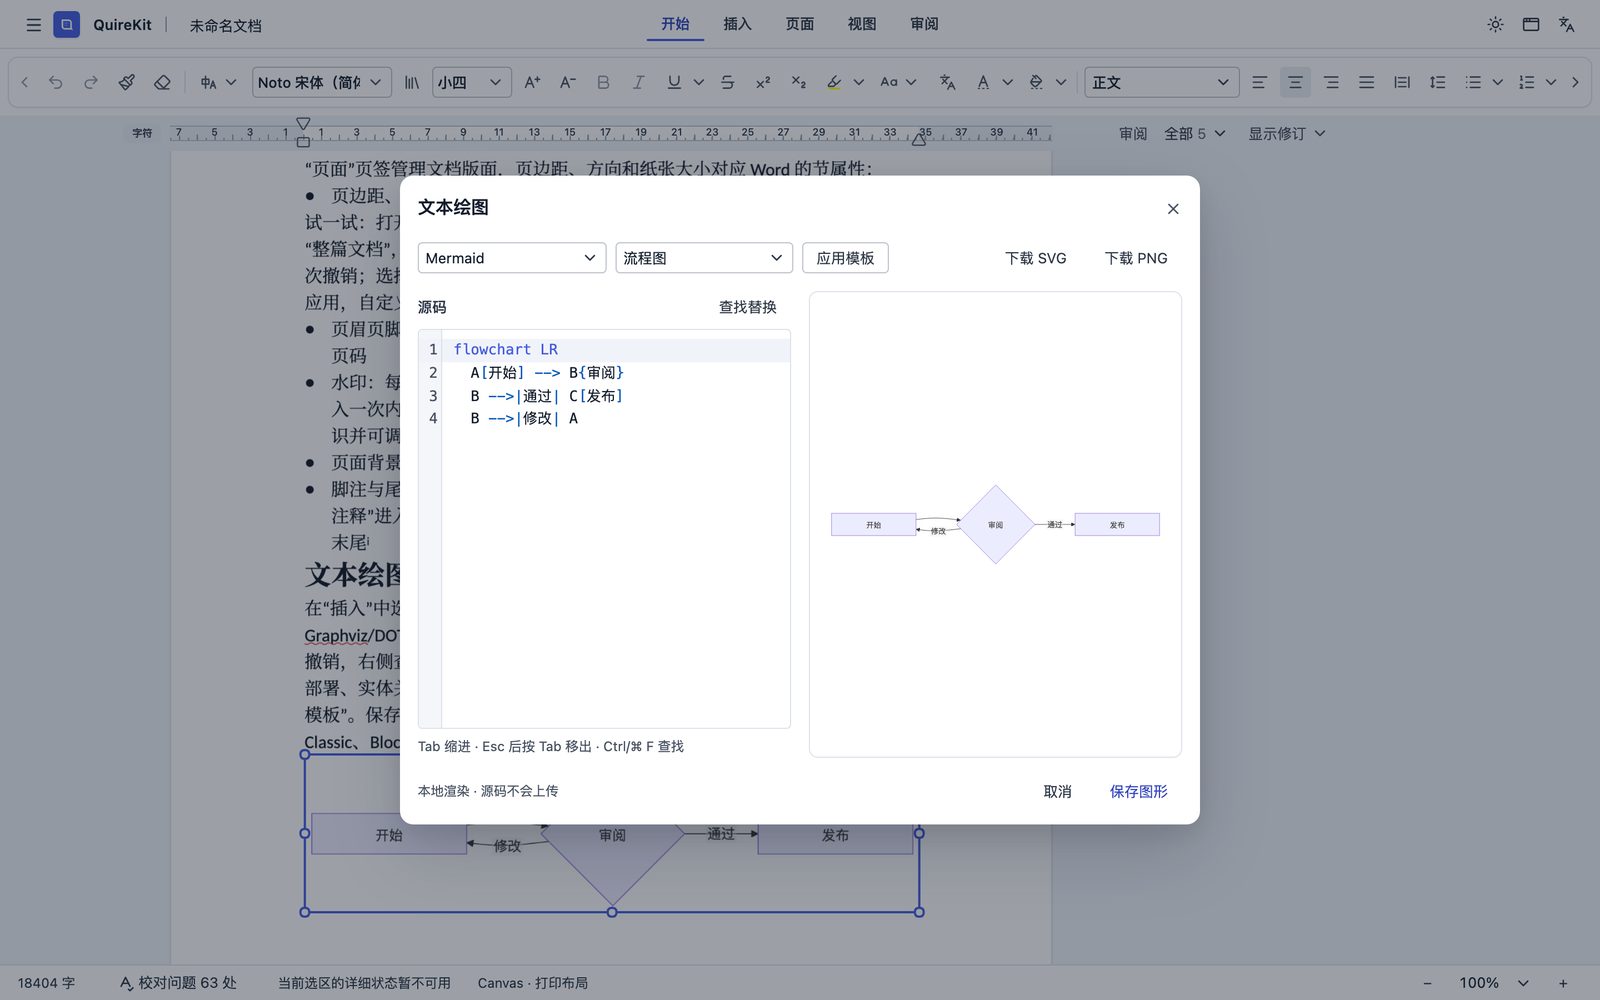Image resolution: width=1600 pixels, height=1000 pixels.
Task: Click the language translate icon top right
Action: click(1566, 25)
